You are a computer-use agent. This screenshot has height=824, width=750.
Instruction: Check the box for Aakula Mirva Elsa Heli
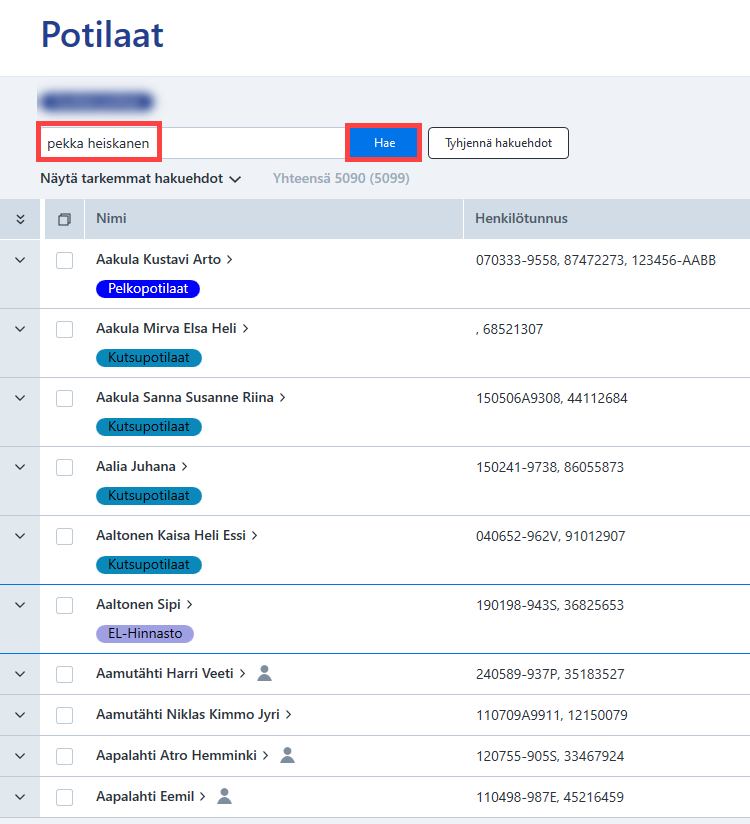(x=65, y=329)
